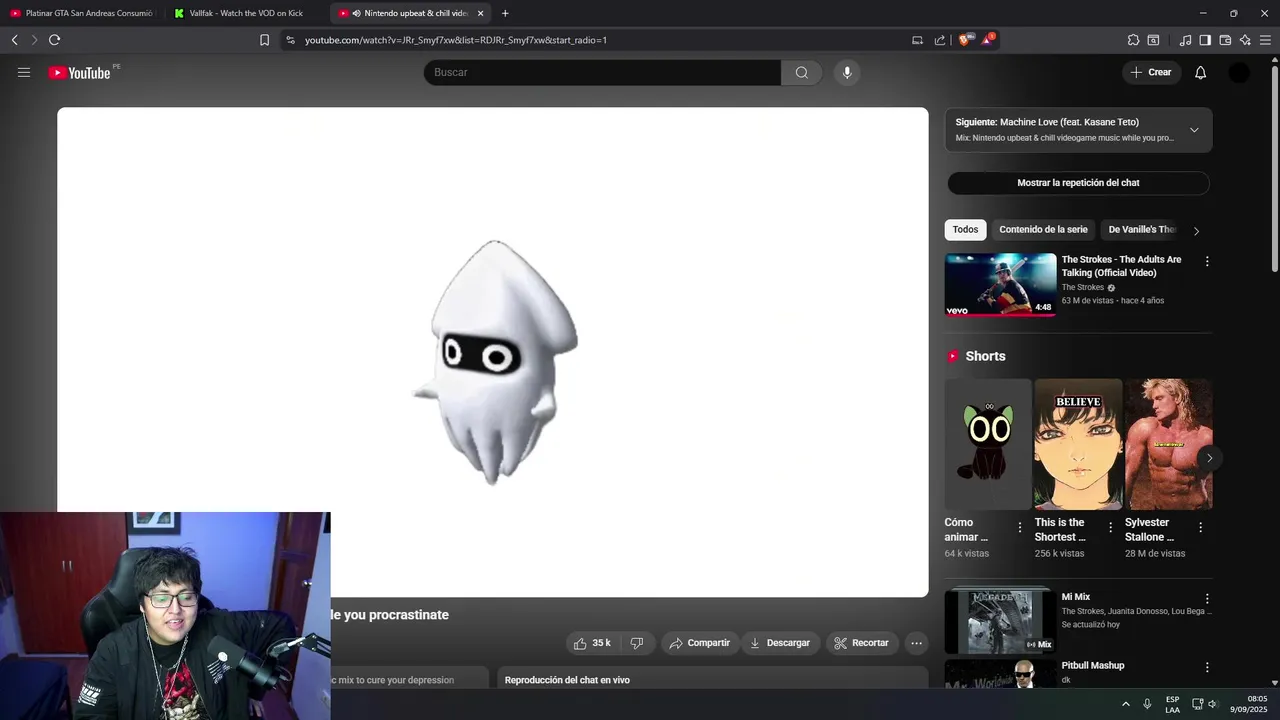Viewport: 1280px width, 720px height.
Task: Open the media control music note icon
Action: click(1185, 40)
